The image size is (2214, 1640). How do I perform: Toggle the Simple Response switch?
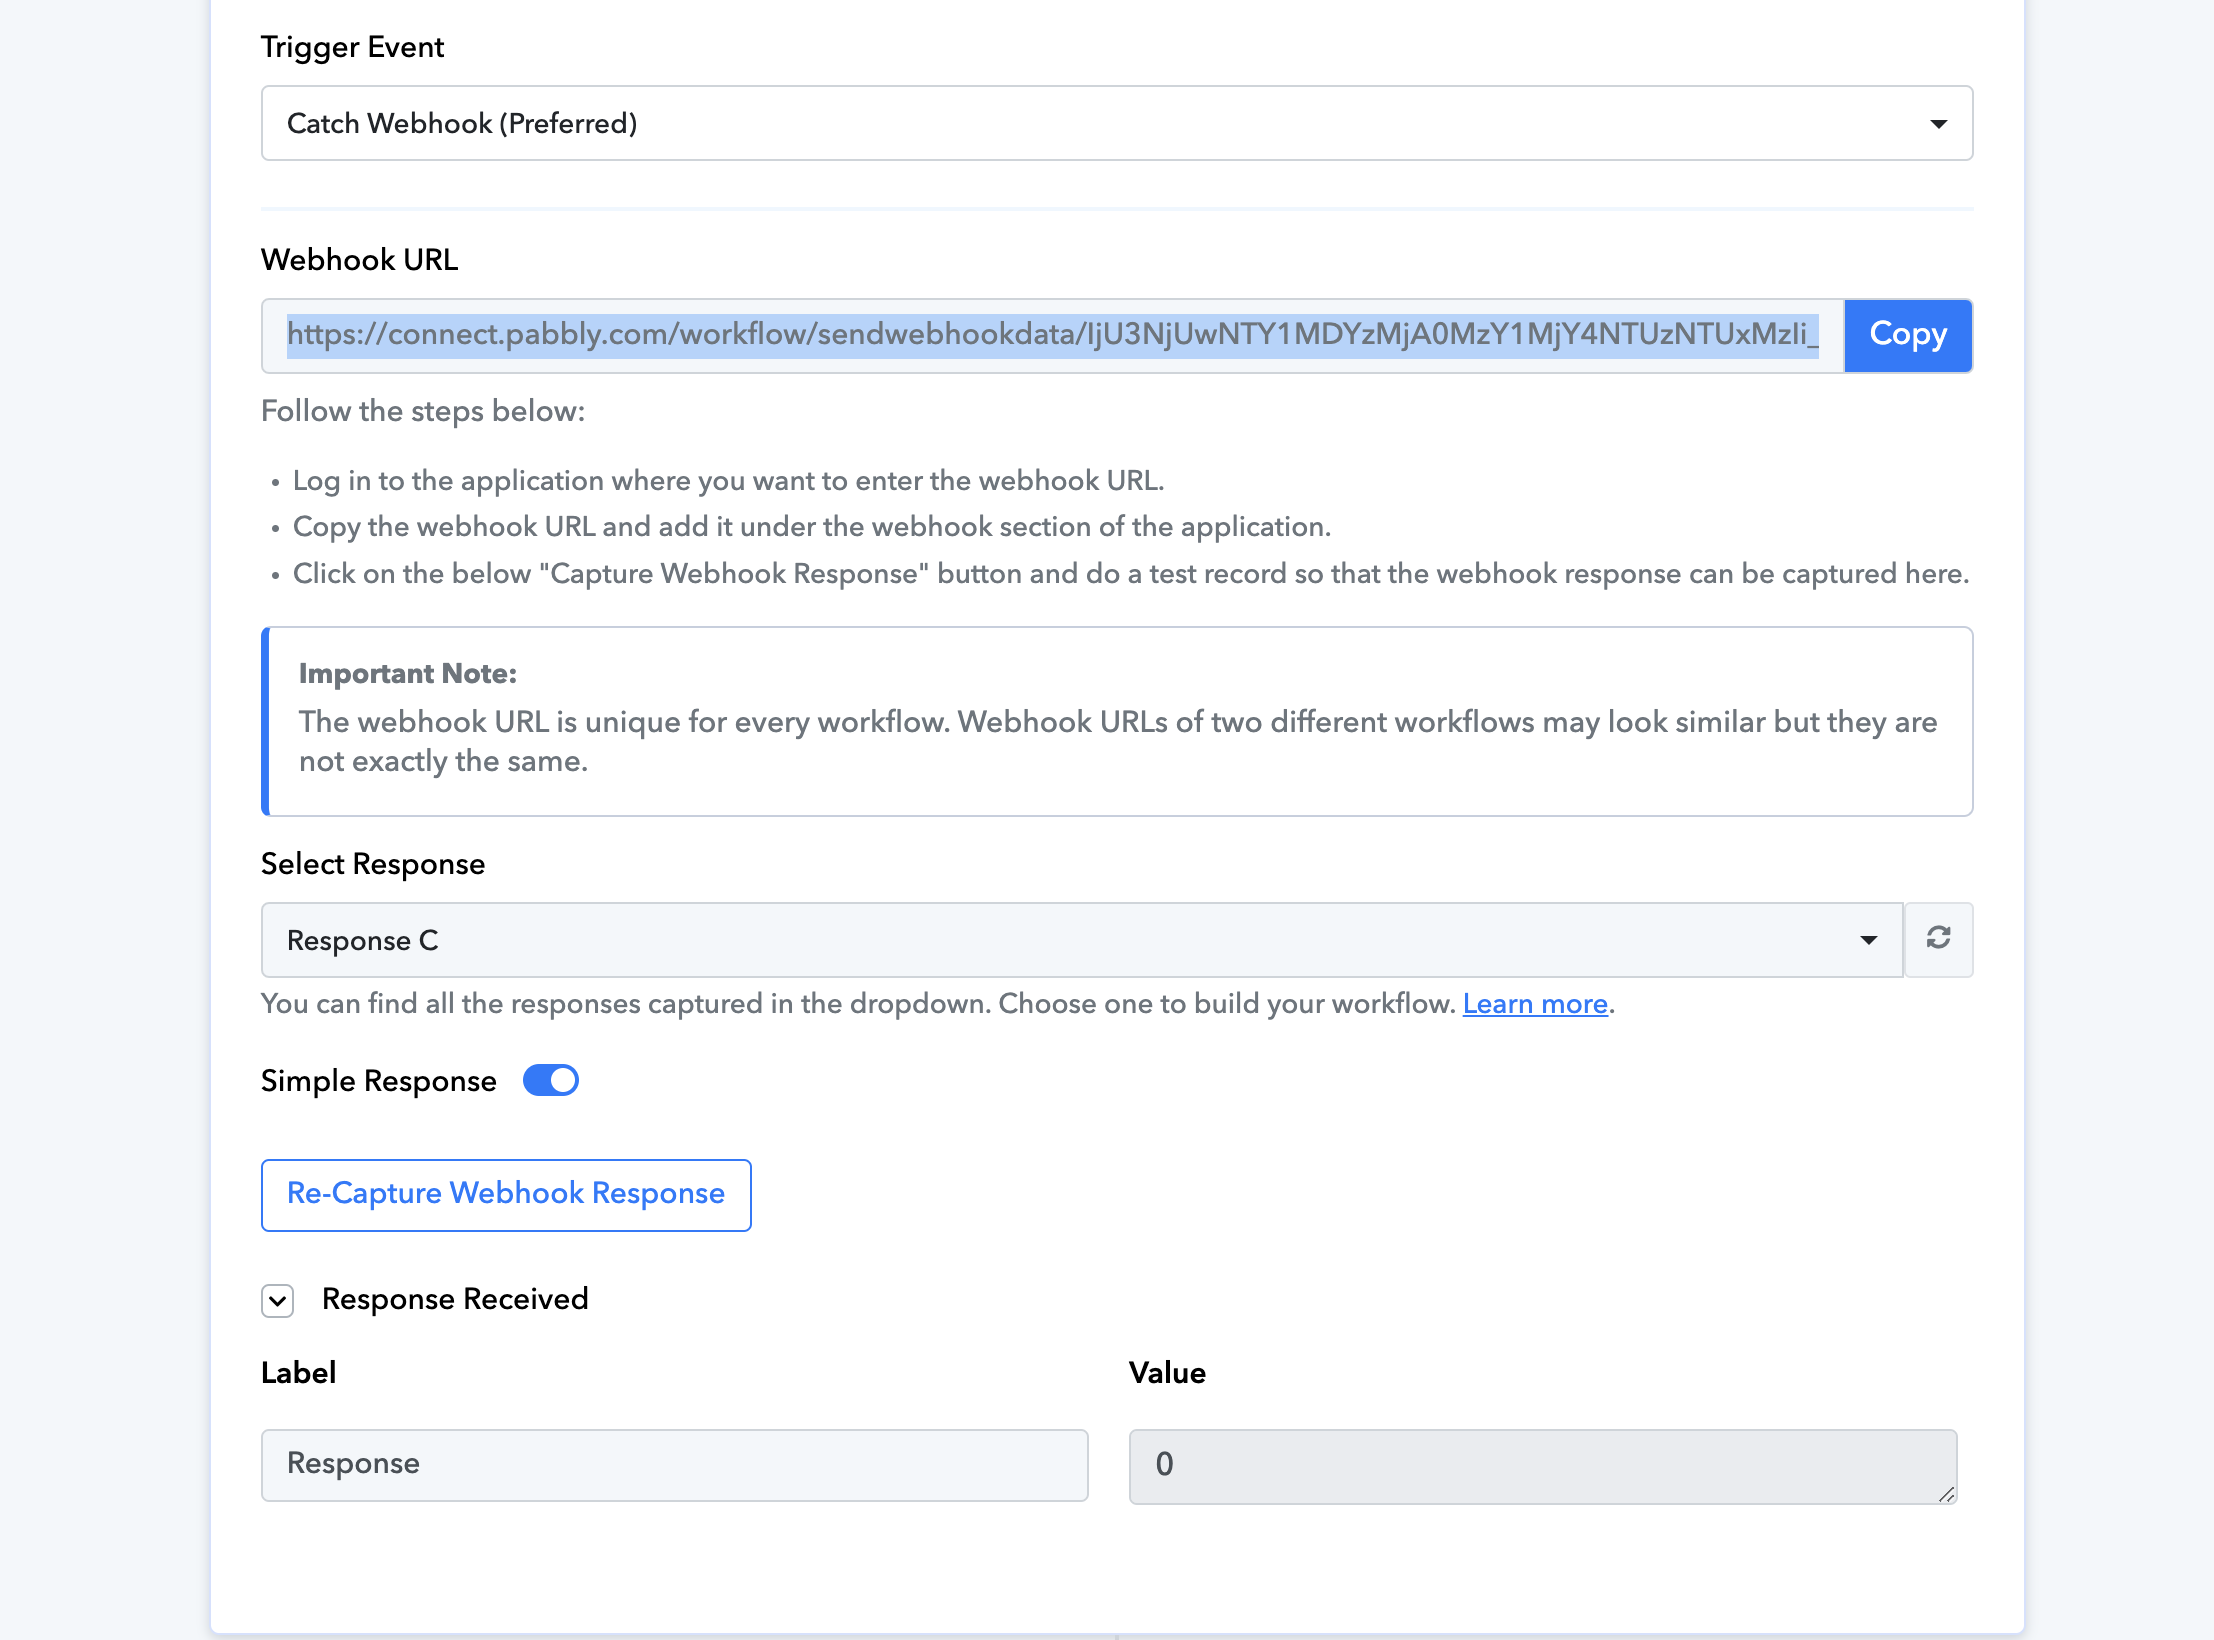tap(551, 1080)
